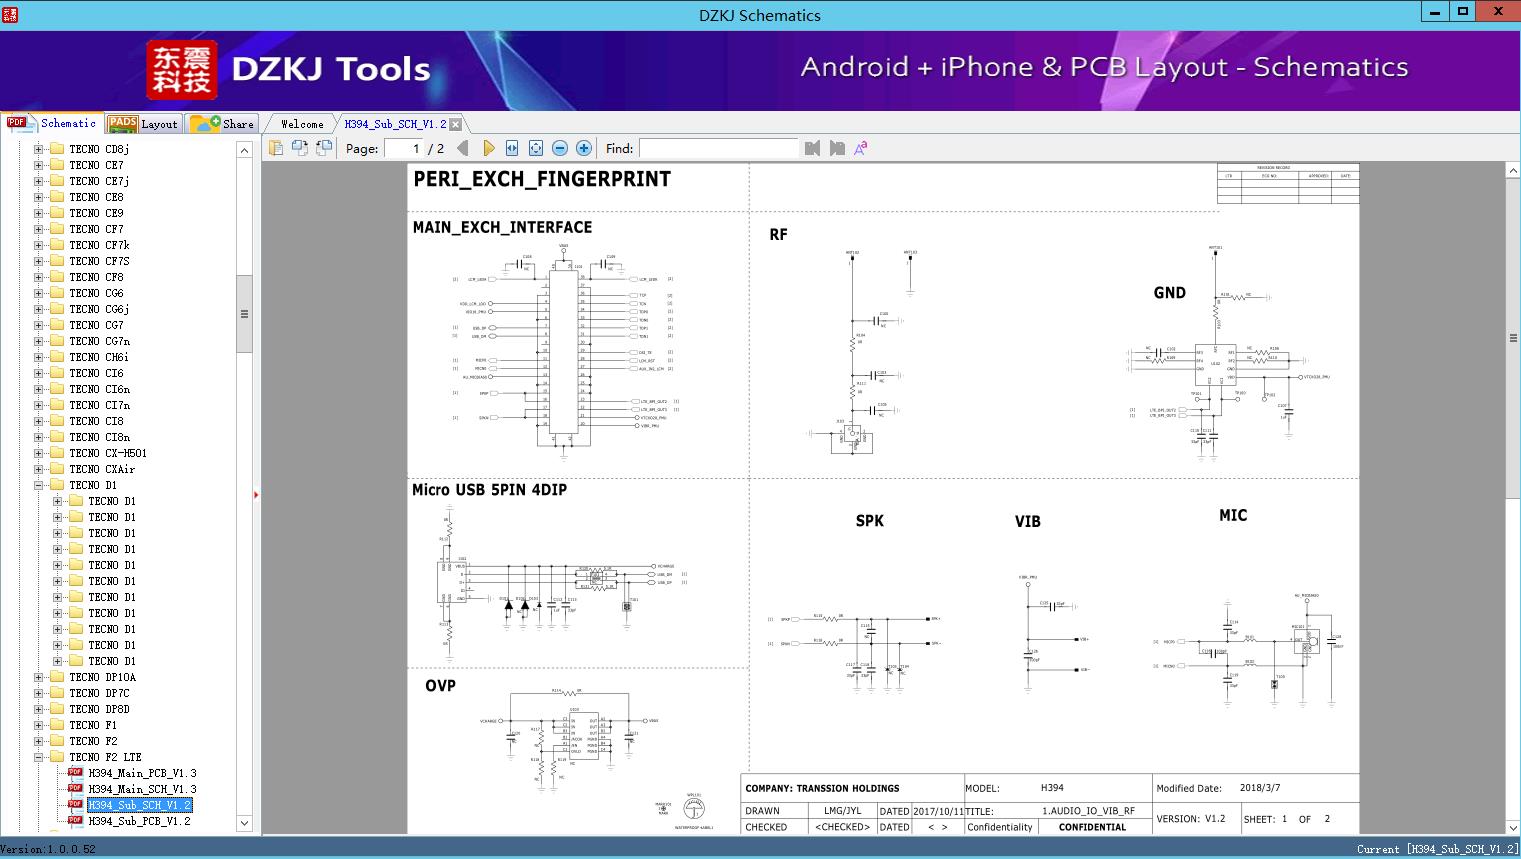This screenshot has height=859, width=1521.
Task: Select the highlighted H394_Sub_SCH_V1.2 file
Action: pos(139,805)
